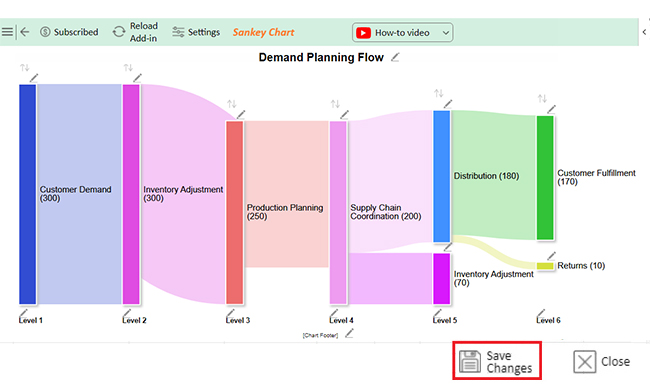Image resolution: width=650 pixels, height=390 pixels.
Task: Click the Customer Fulfillment (170) label
Action: pyautogui.click(x=596, y=177)
